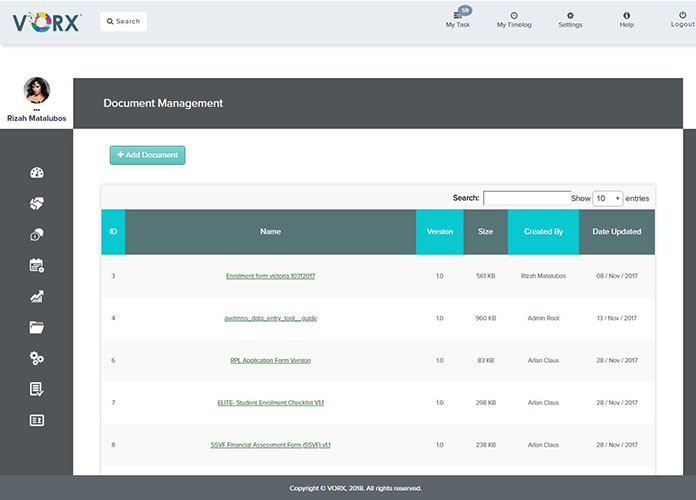This screenshot has height=500, width=696.
Task: Open the folder documents icon in sidebar
Action: [x=37, y=327]
